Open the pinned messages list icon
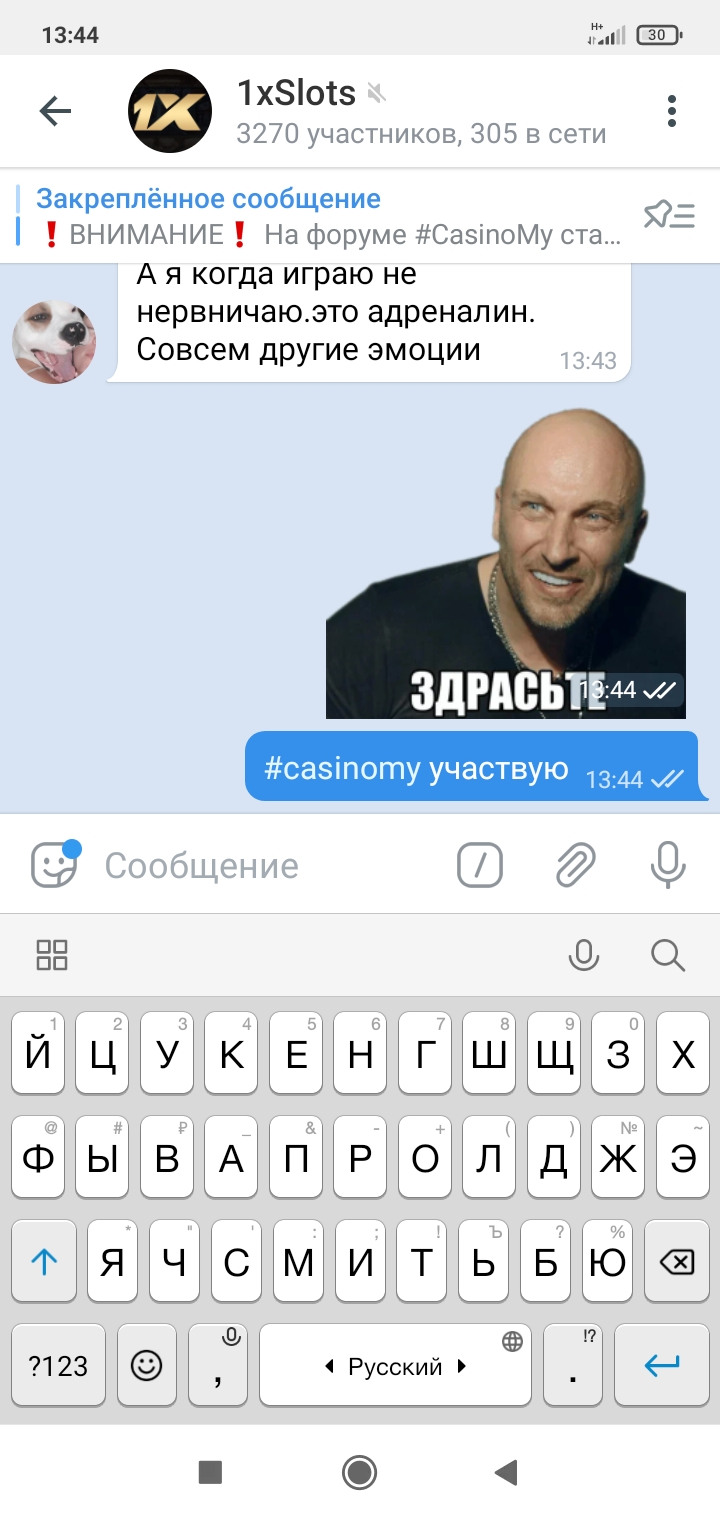This screenshot has height=1520, width=720. click(669, 215)
